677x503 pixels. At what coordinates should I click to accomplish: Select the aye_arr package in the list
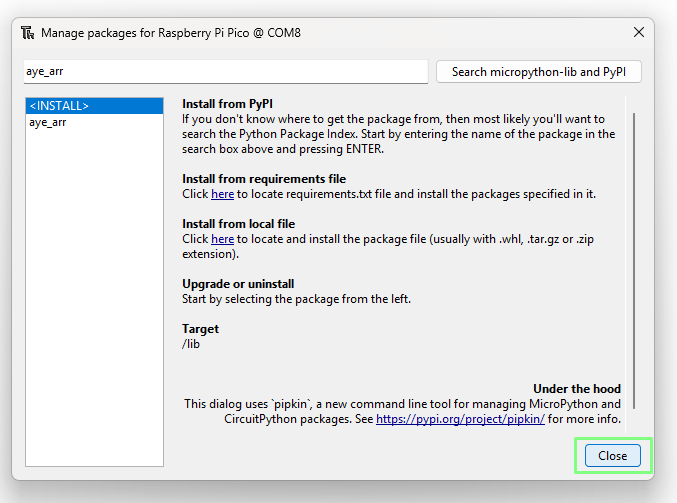pos(94,122)
